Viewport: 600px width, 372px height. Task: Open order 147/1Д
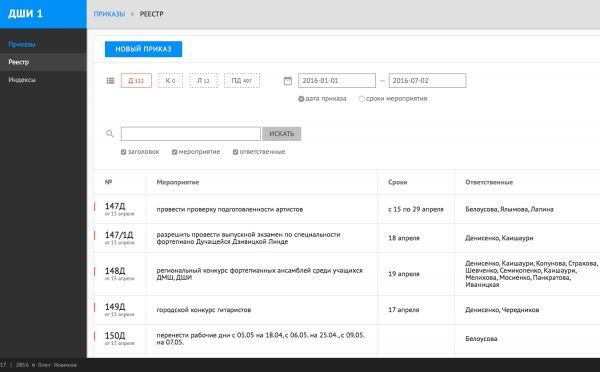[x=119, y=235]
